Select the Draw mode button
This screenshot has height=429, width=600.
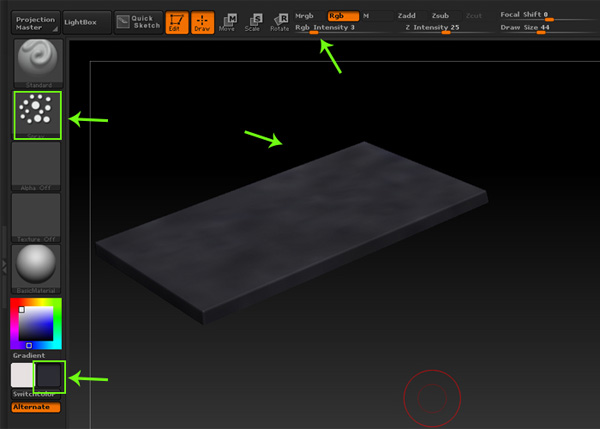click(x=203, y=22)
